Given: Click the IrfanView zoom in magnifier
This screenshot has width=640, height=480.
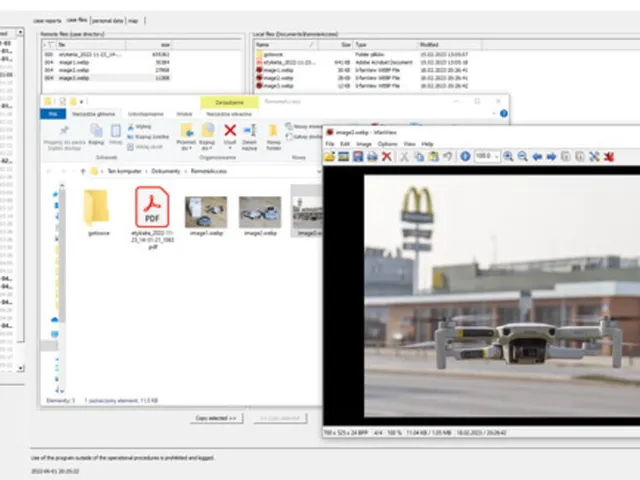Looking at the screenshot, I should (x=508, y=157).
